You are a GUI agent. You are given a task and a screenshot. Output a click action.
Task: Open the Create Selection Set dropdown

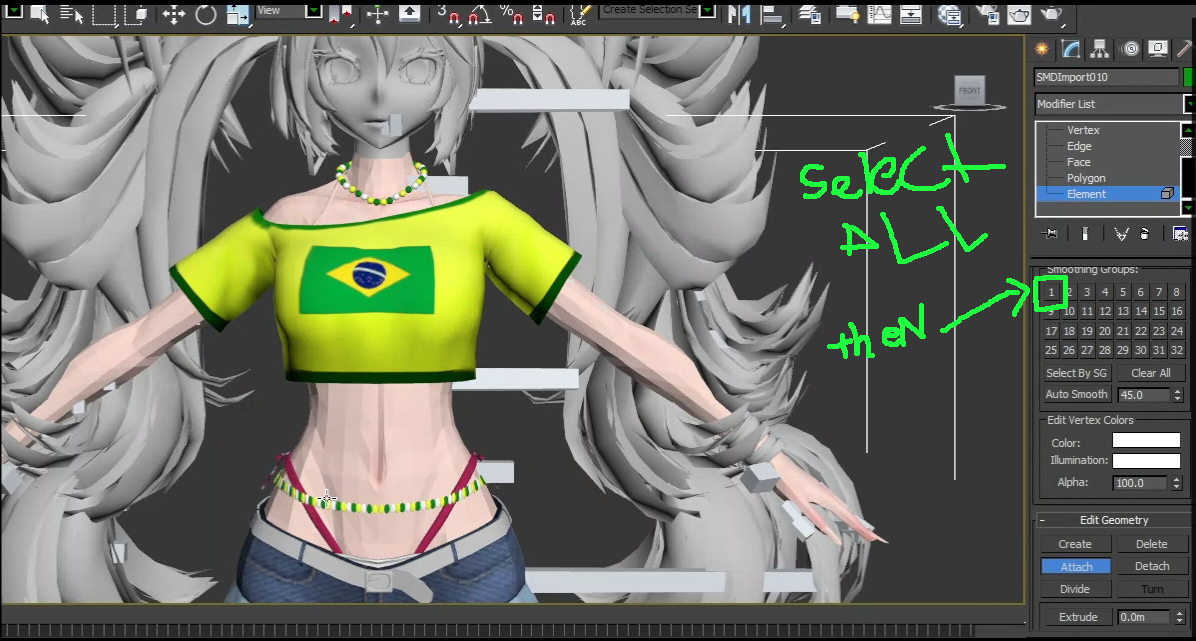click(x=657, y=10)
